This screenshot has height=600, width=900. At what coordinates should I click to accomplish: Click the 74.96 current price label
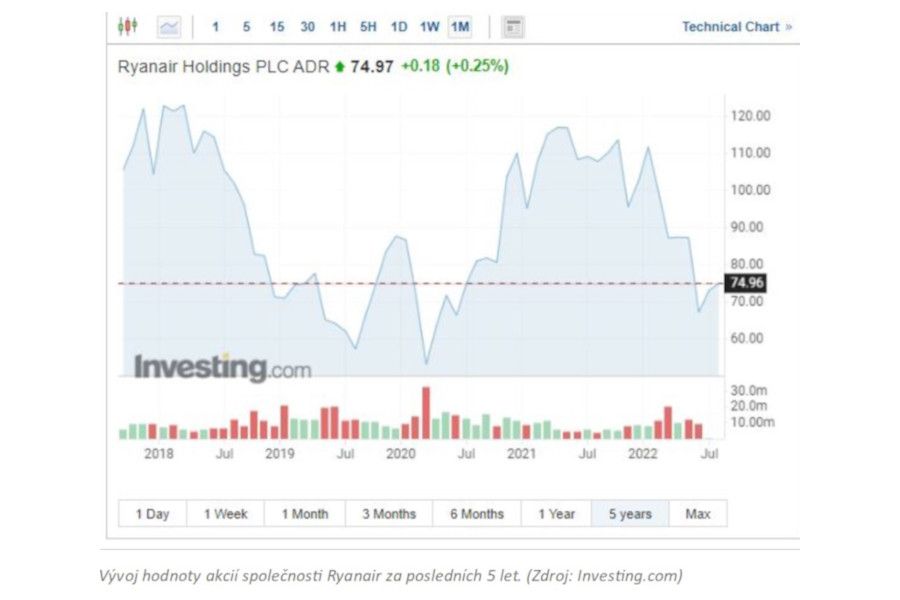(745, 283)
